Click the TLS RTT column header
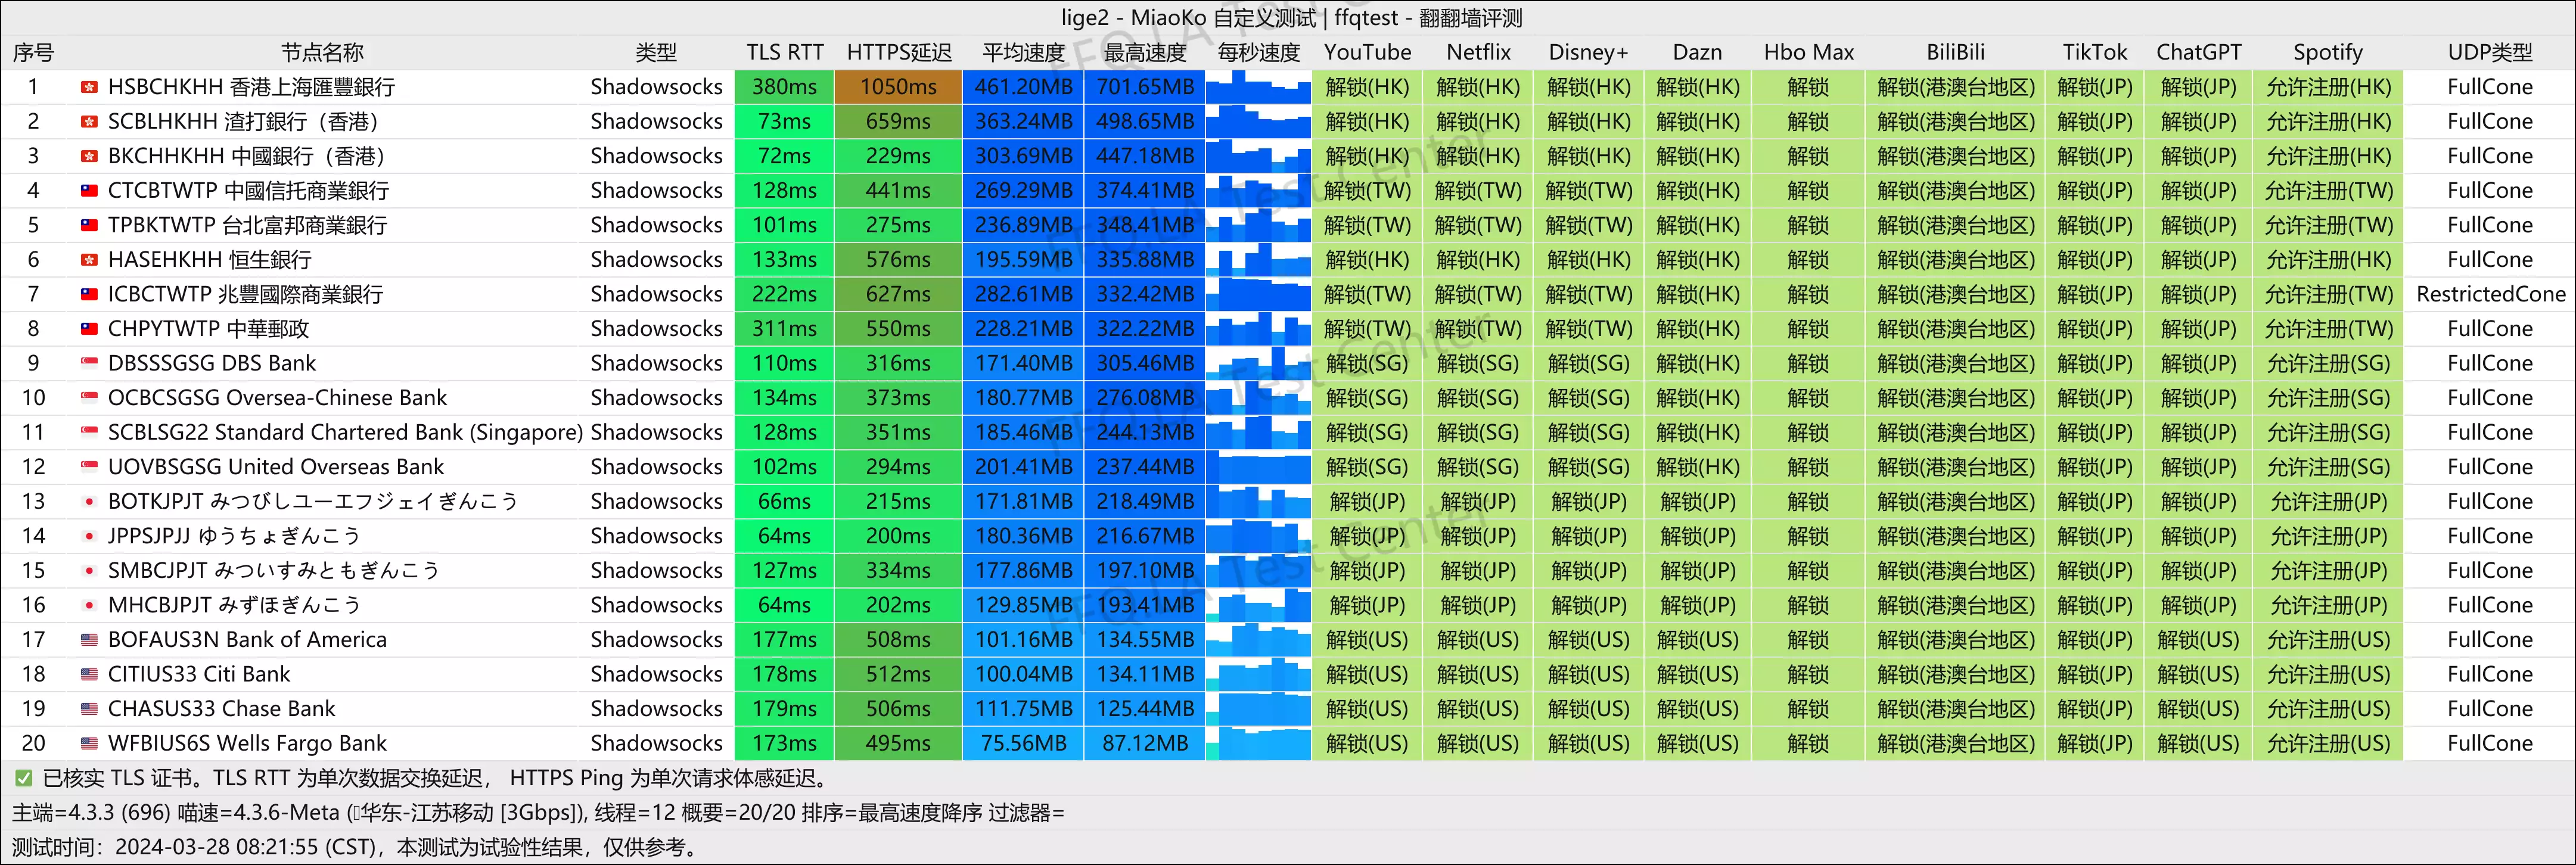 pyautogui.click(x=784, y=52)
